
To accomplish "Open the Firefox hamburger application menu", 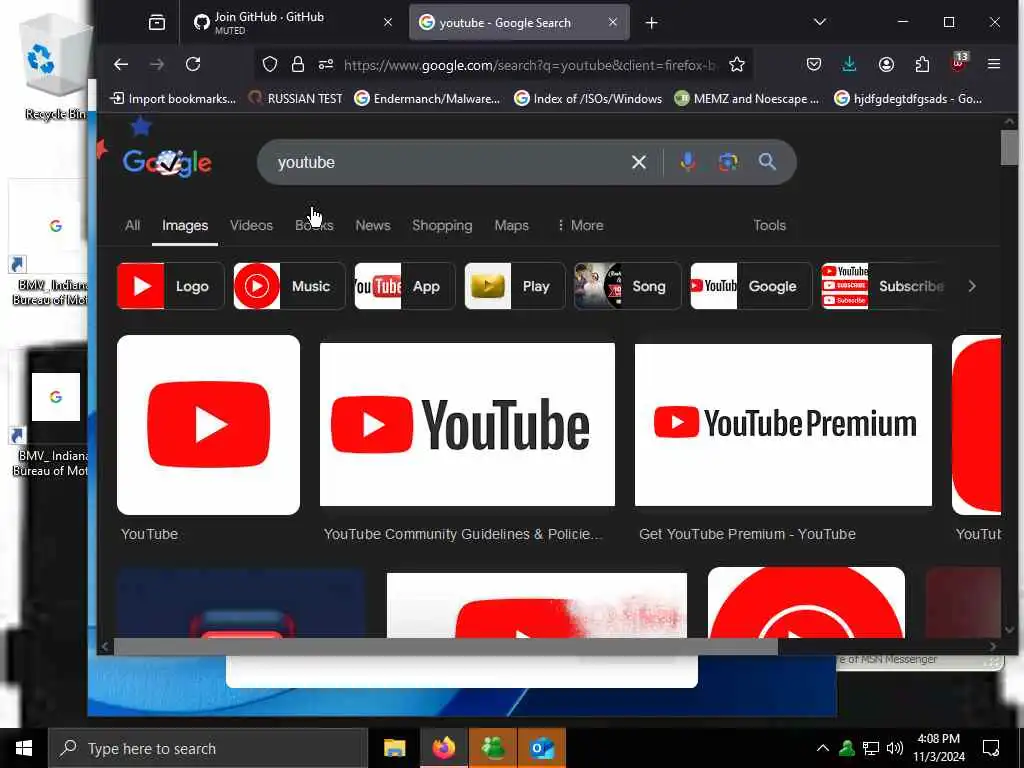I will [x=994, y=64].
